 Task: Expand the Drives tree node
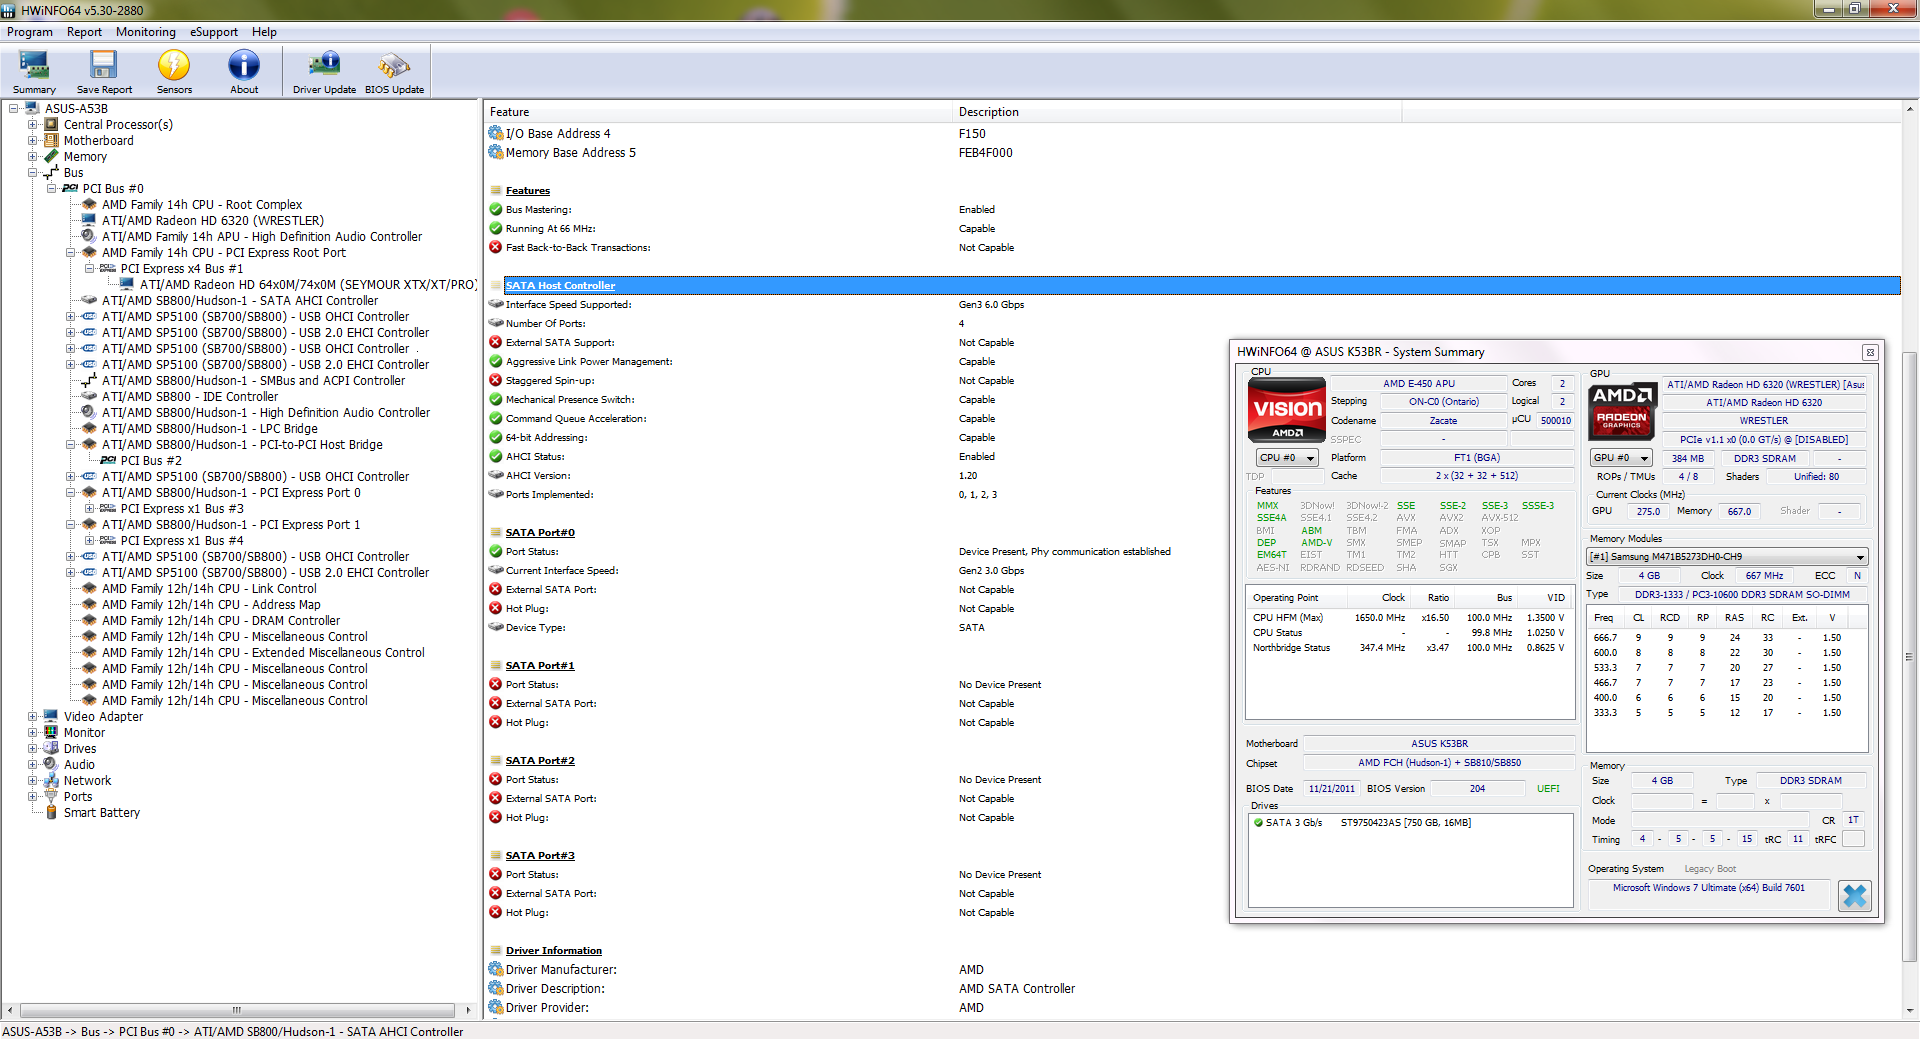[33, 749]
